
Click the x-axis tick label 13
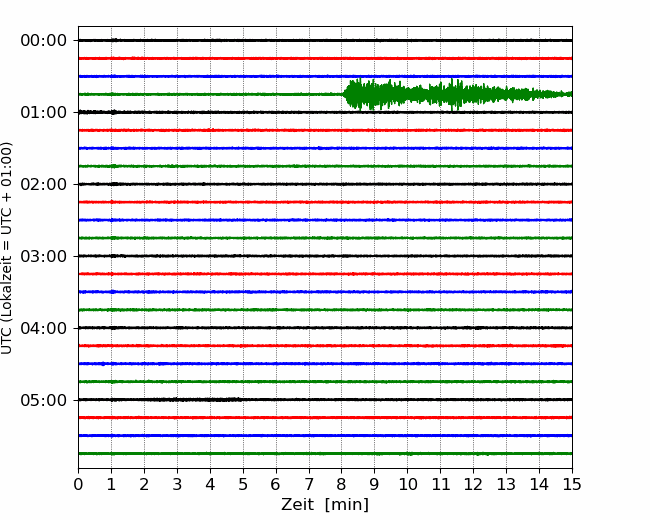click(x=506, y=484)
